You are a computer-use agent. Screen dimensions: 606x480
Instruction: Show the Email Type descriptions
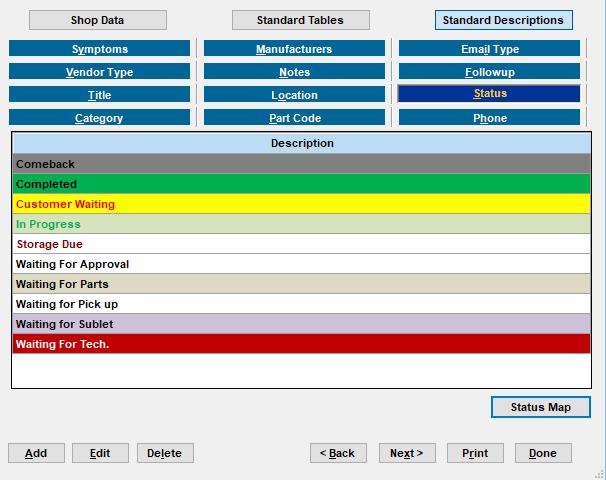489,49
